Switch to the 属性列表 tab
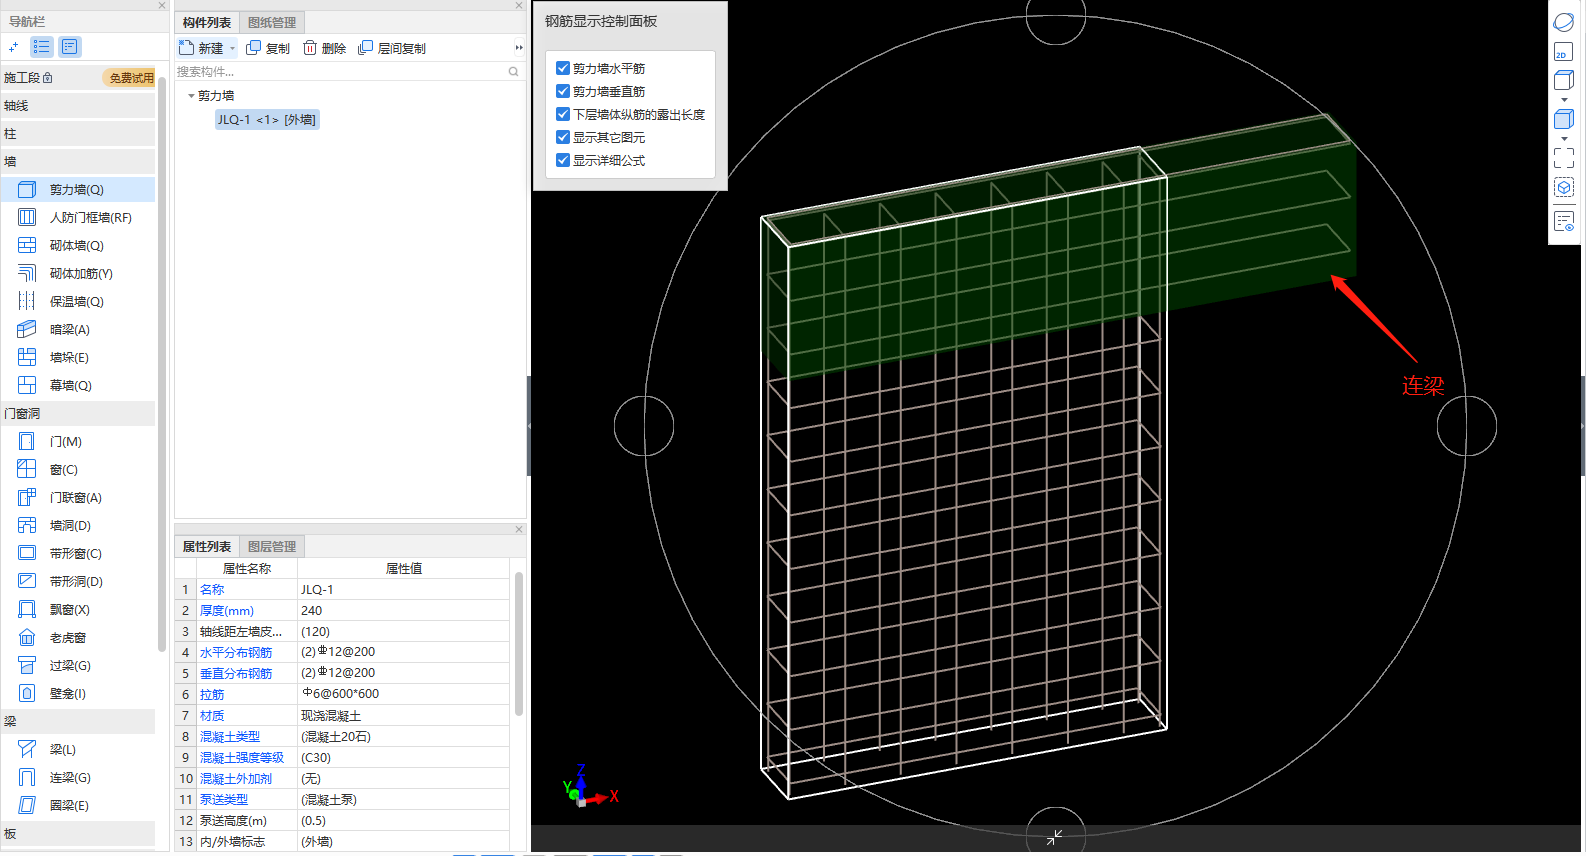This screenshot has height=856, width=1586. click(x=207, y=546)
